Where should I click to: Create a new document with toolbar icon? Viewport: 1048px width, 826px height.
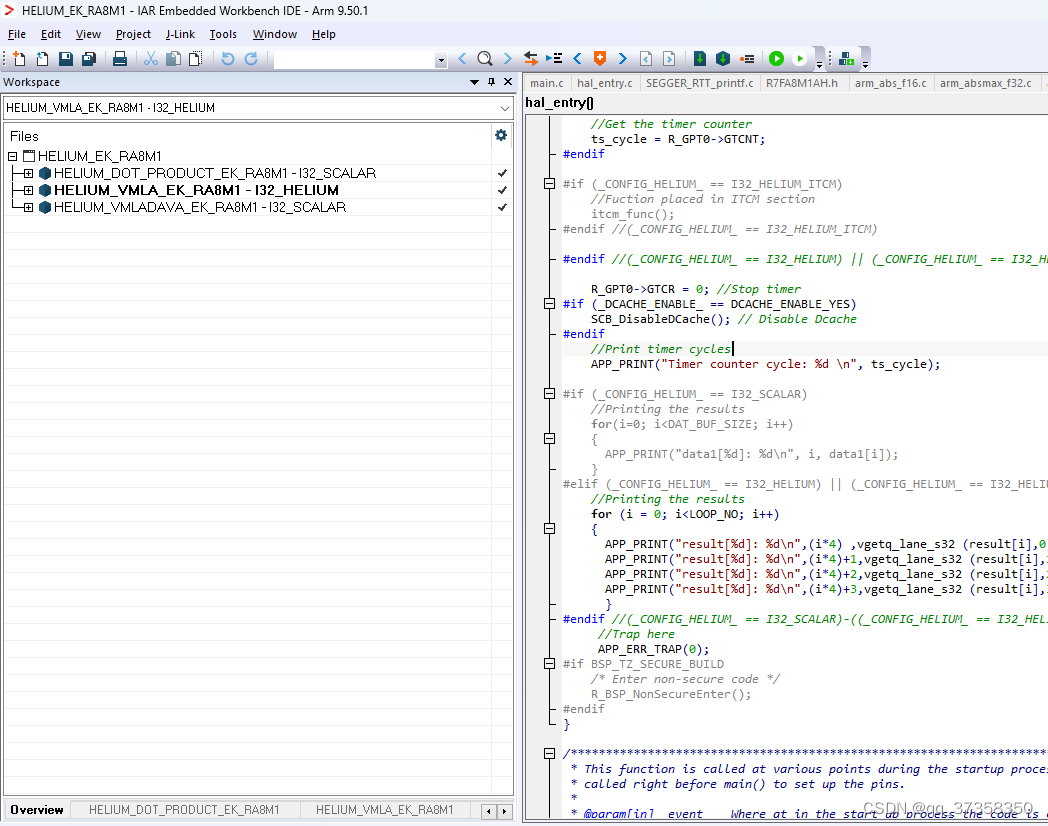pyautogui.click(x=19, y=59)
